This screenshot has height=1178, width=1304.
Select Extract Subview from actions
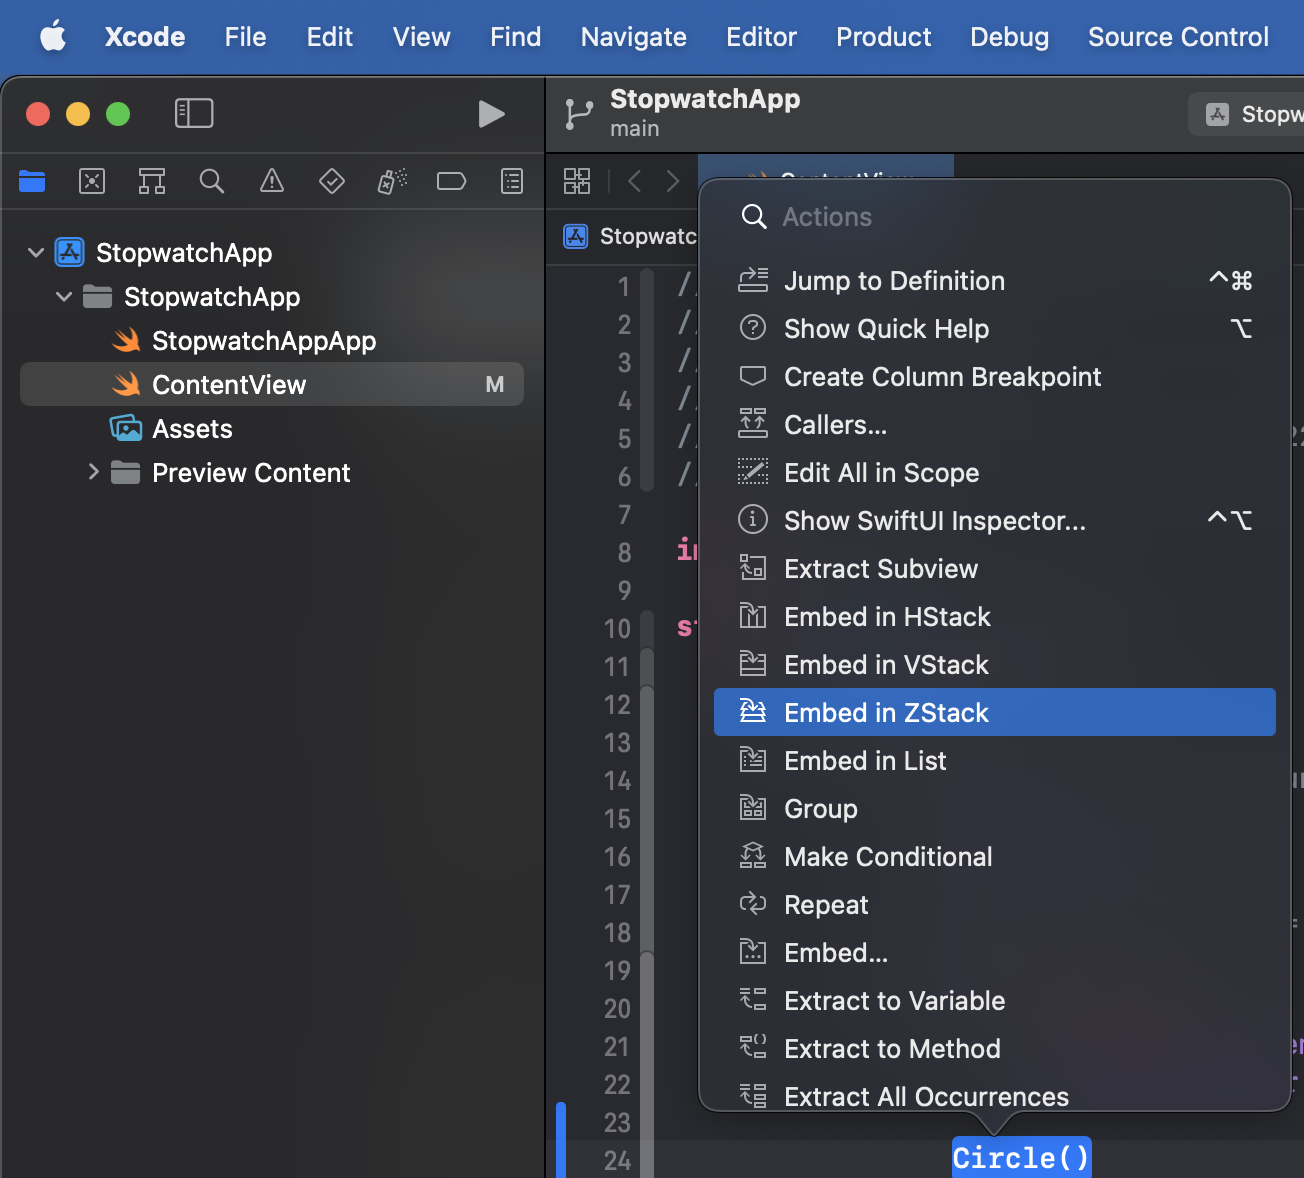(880, 569)
